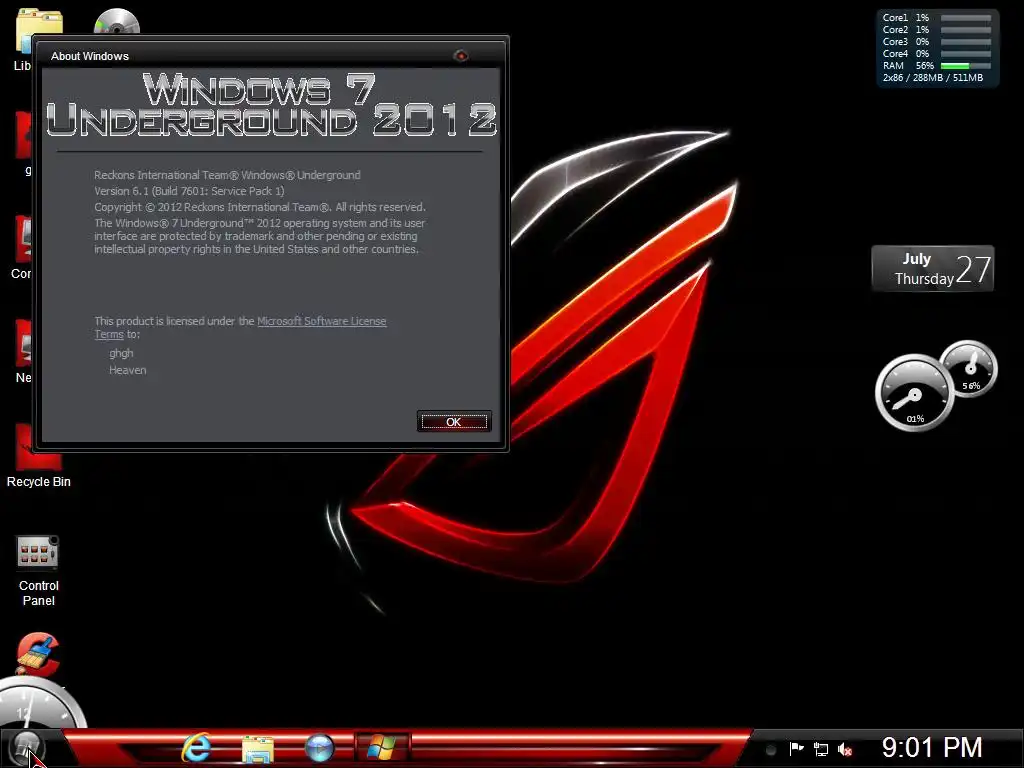Viewport: 1024px width, 768px height.
Task: Click the 2x86 / 288MB / 511MB text
Action: pyautogui.click(x=933, y=78)
